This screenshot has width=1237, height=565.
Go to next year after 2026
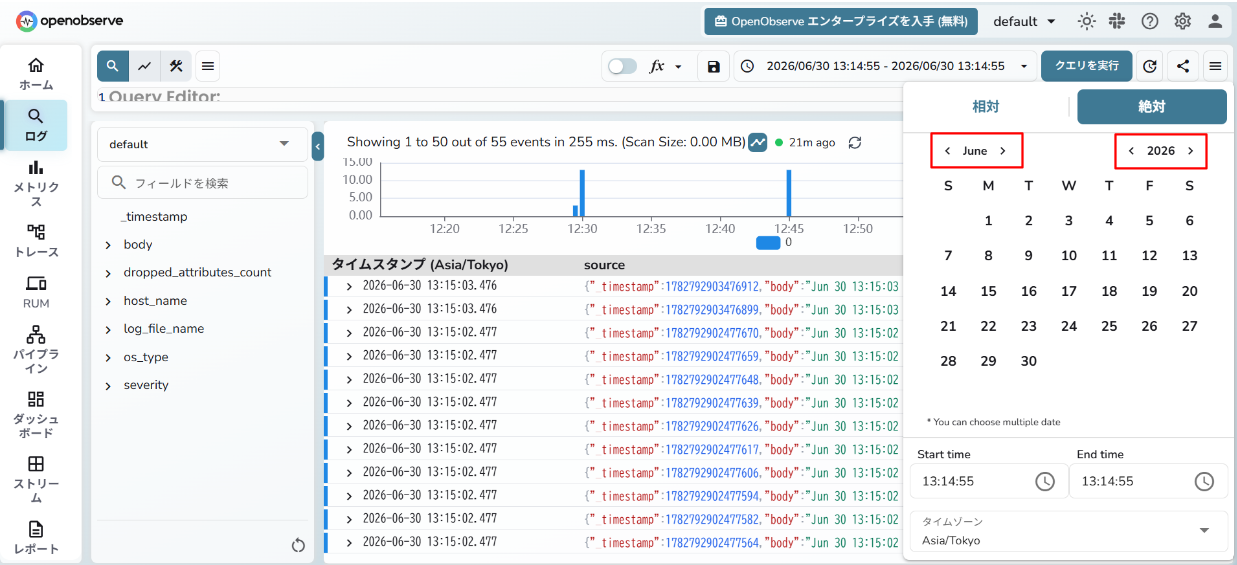[x=1190, y=151]
